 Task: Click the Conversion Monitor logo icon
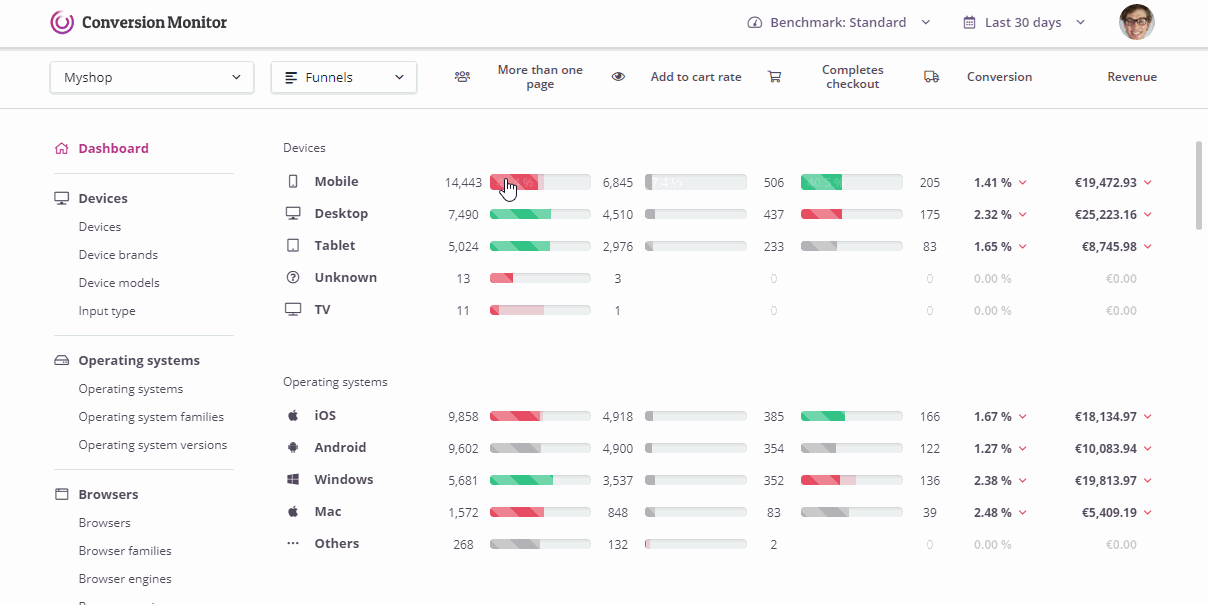[60, 21]
